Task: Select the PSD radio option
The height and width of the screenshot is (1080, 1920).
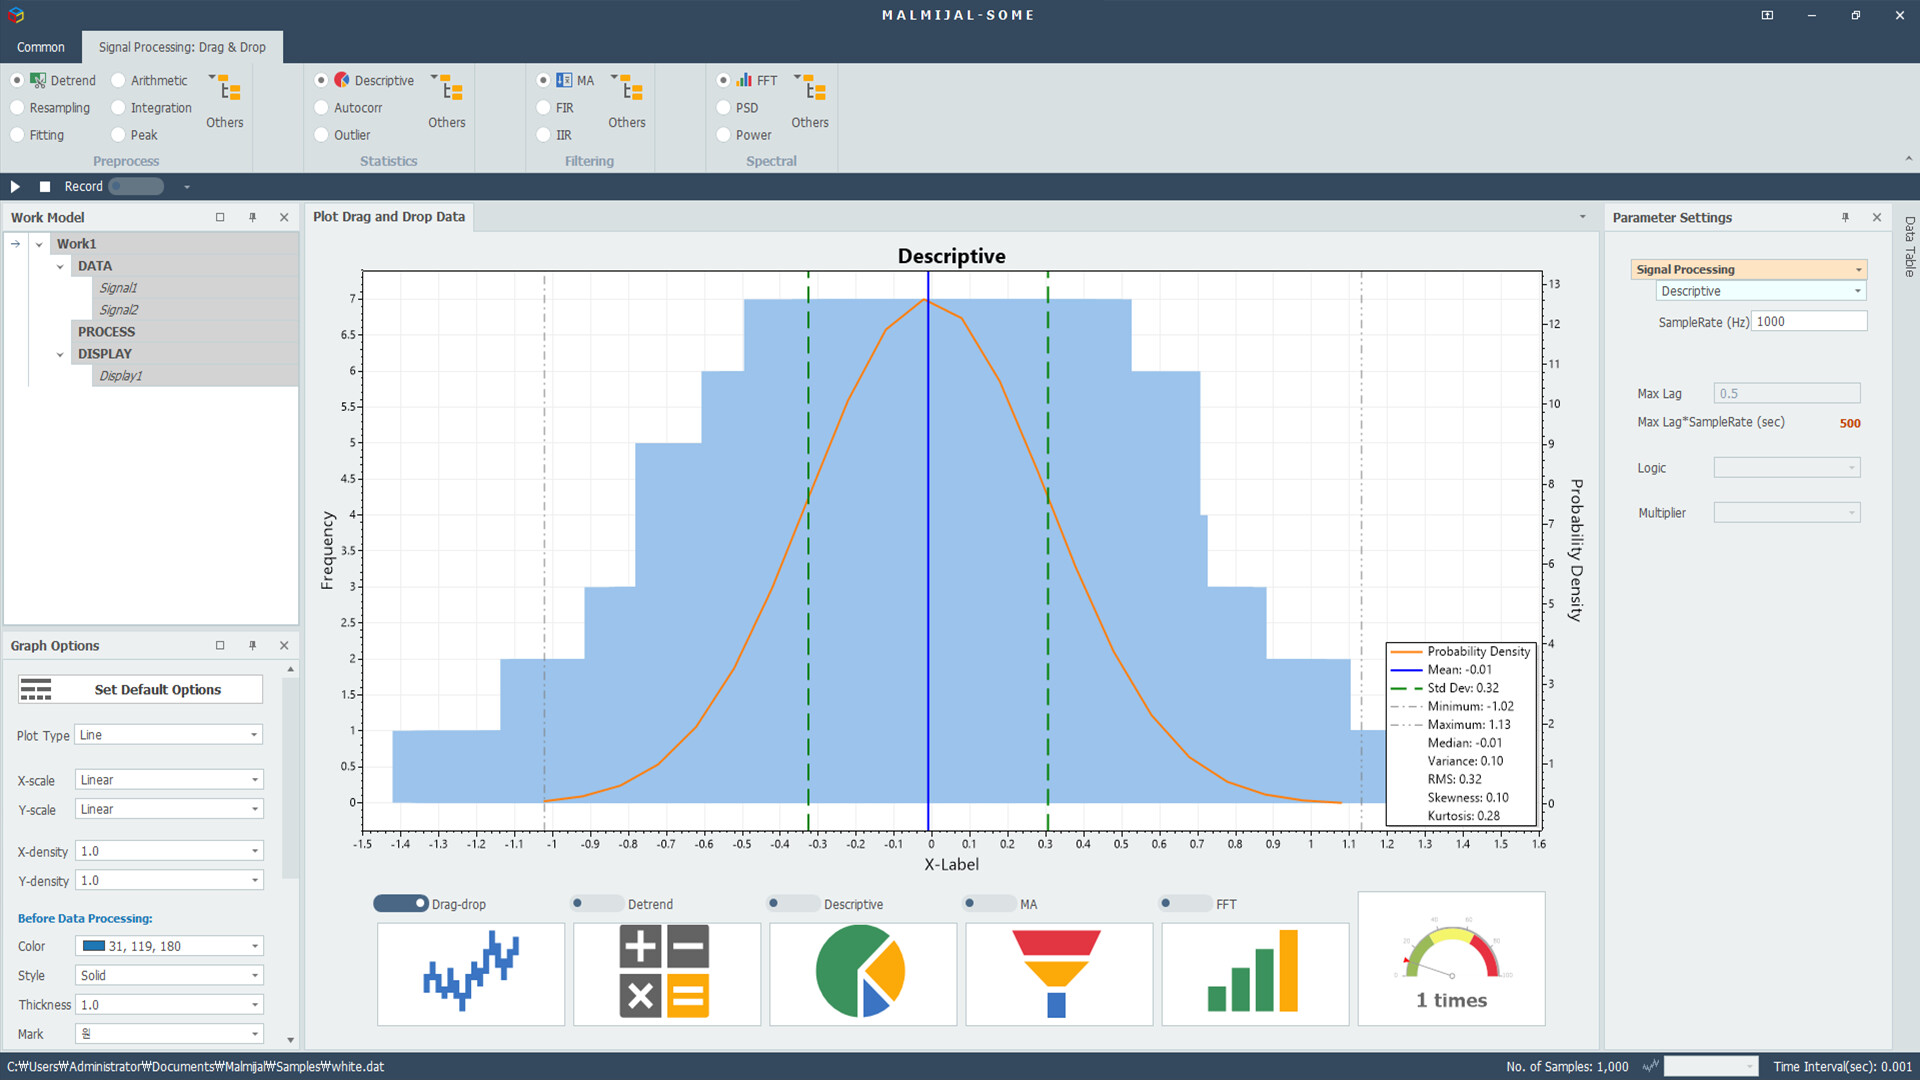Action: [724, 108]
